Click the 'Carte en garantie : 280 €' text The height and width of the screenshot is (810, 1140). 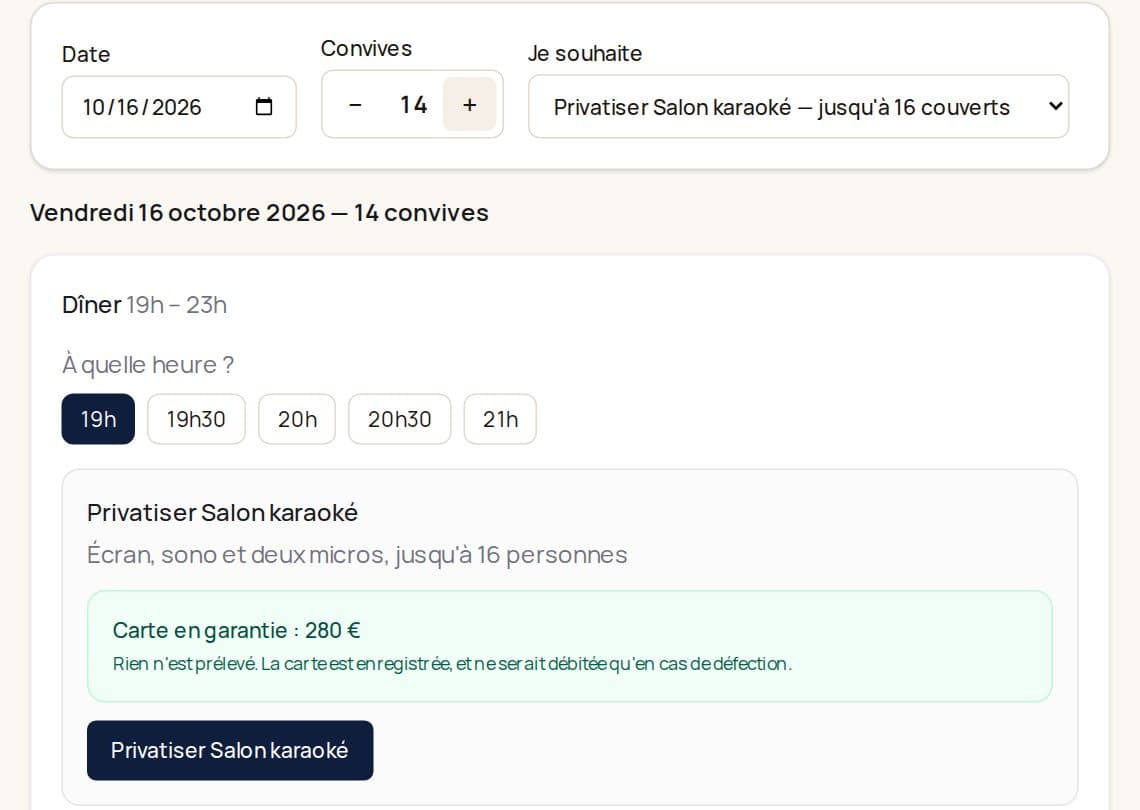click(236, 630)
